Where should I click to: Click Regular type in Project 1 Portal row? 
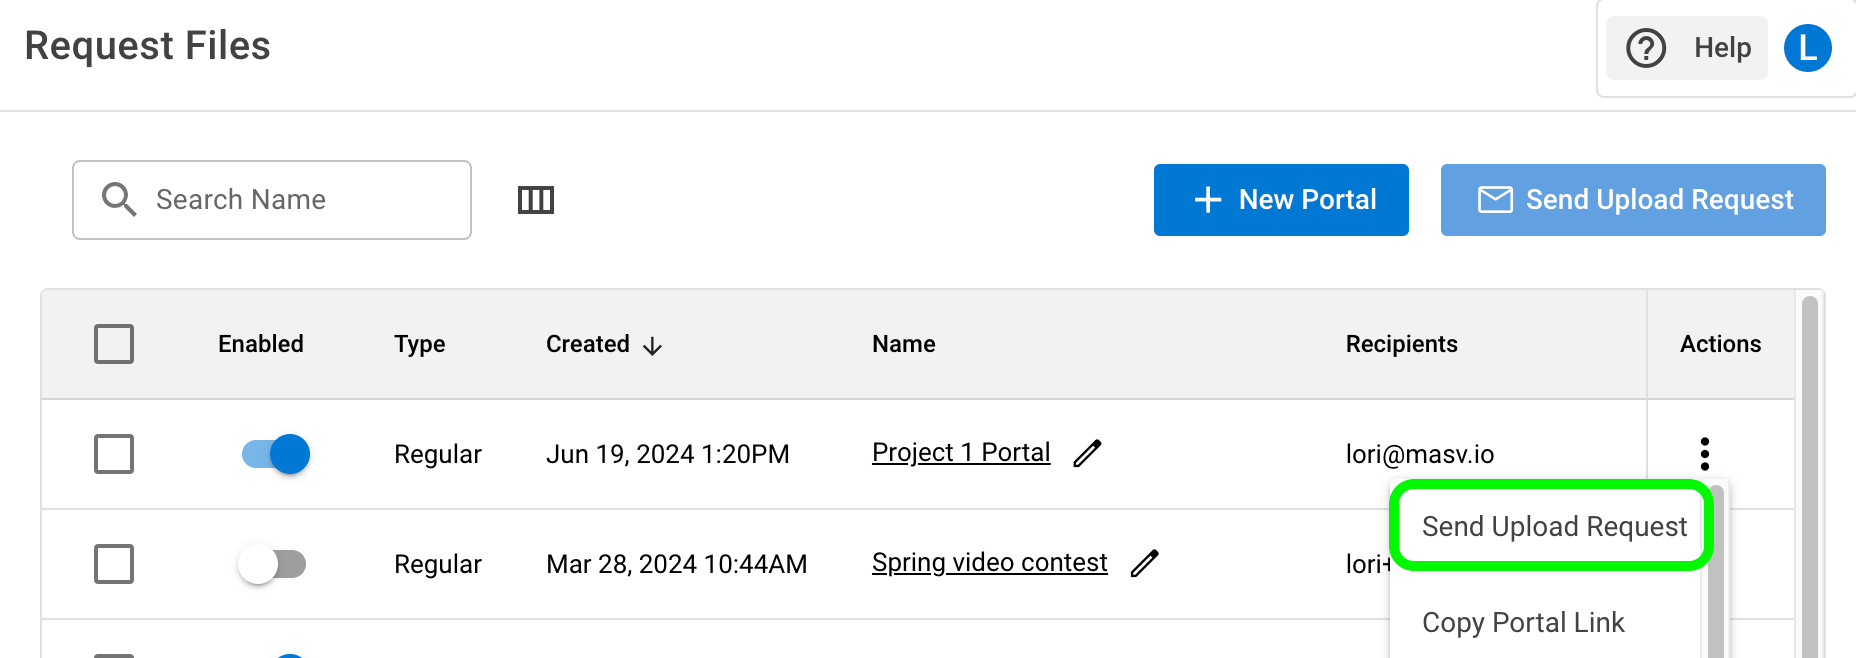click(x=438, y=454)
